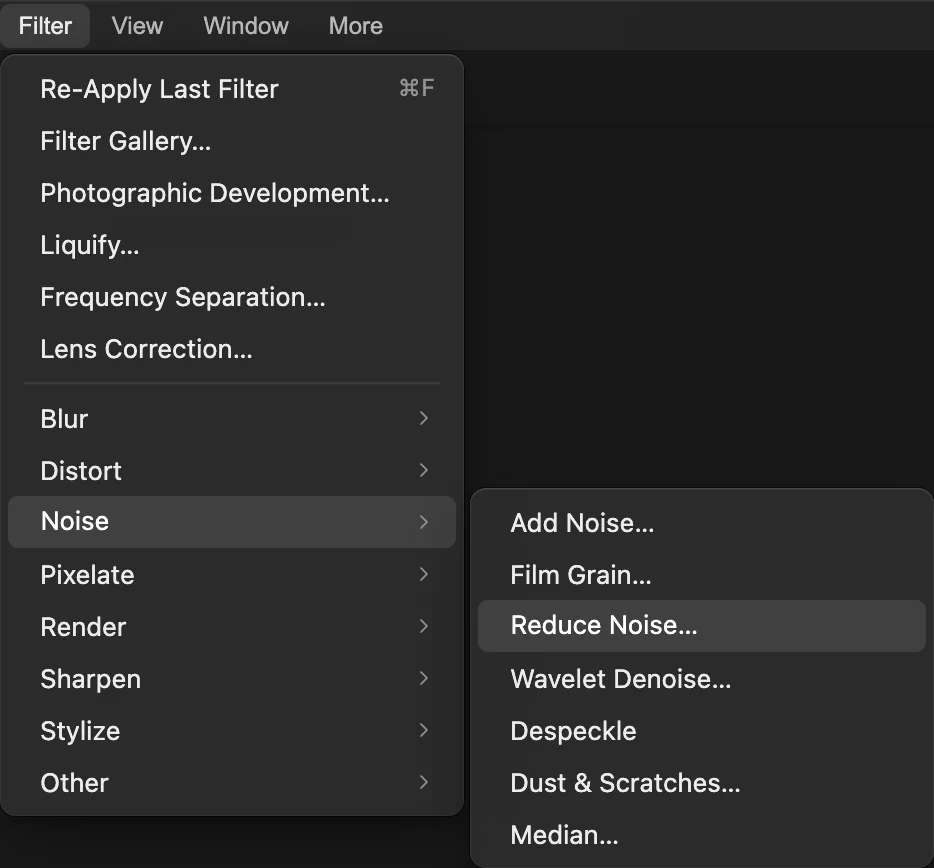Choose Add Noise... from the submenu

[x=702, y=522]
